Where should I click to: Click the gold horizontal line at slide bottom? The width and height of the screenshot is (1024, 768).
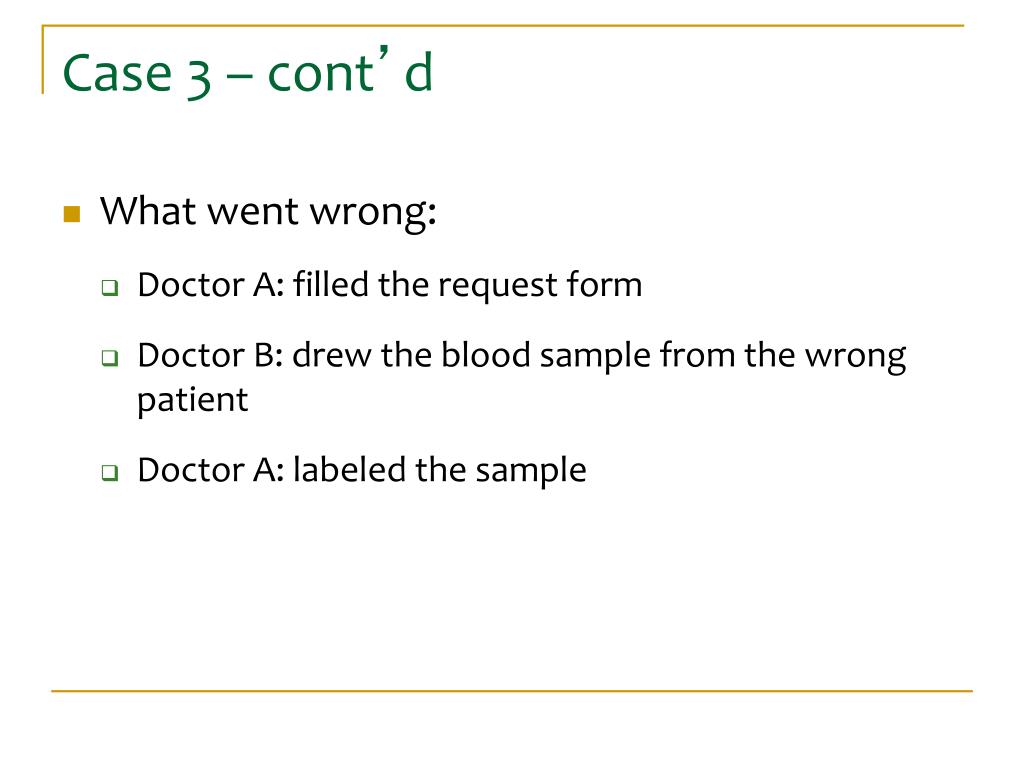[x=512, y=691]
